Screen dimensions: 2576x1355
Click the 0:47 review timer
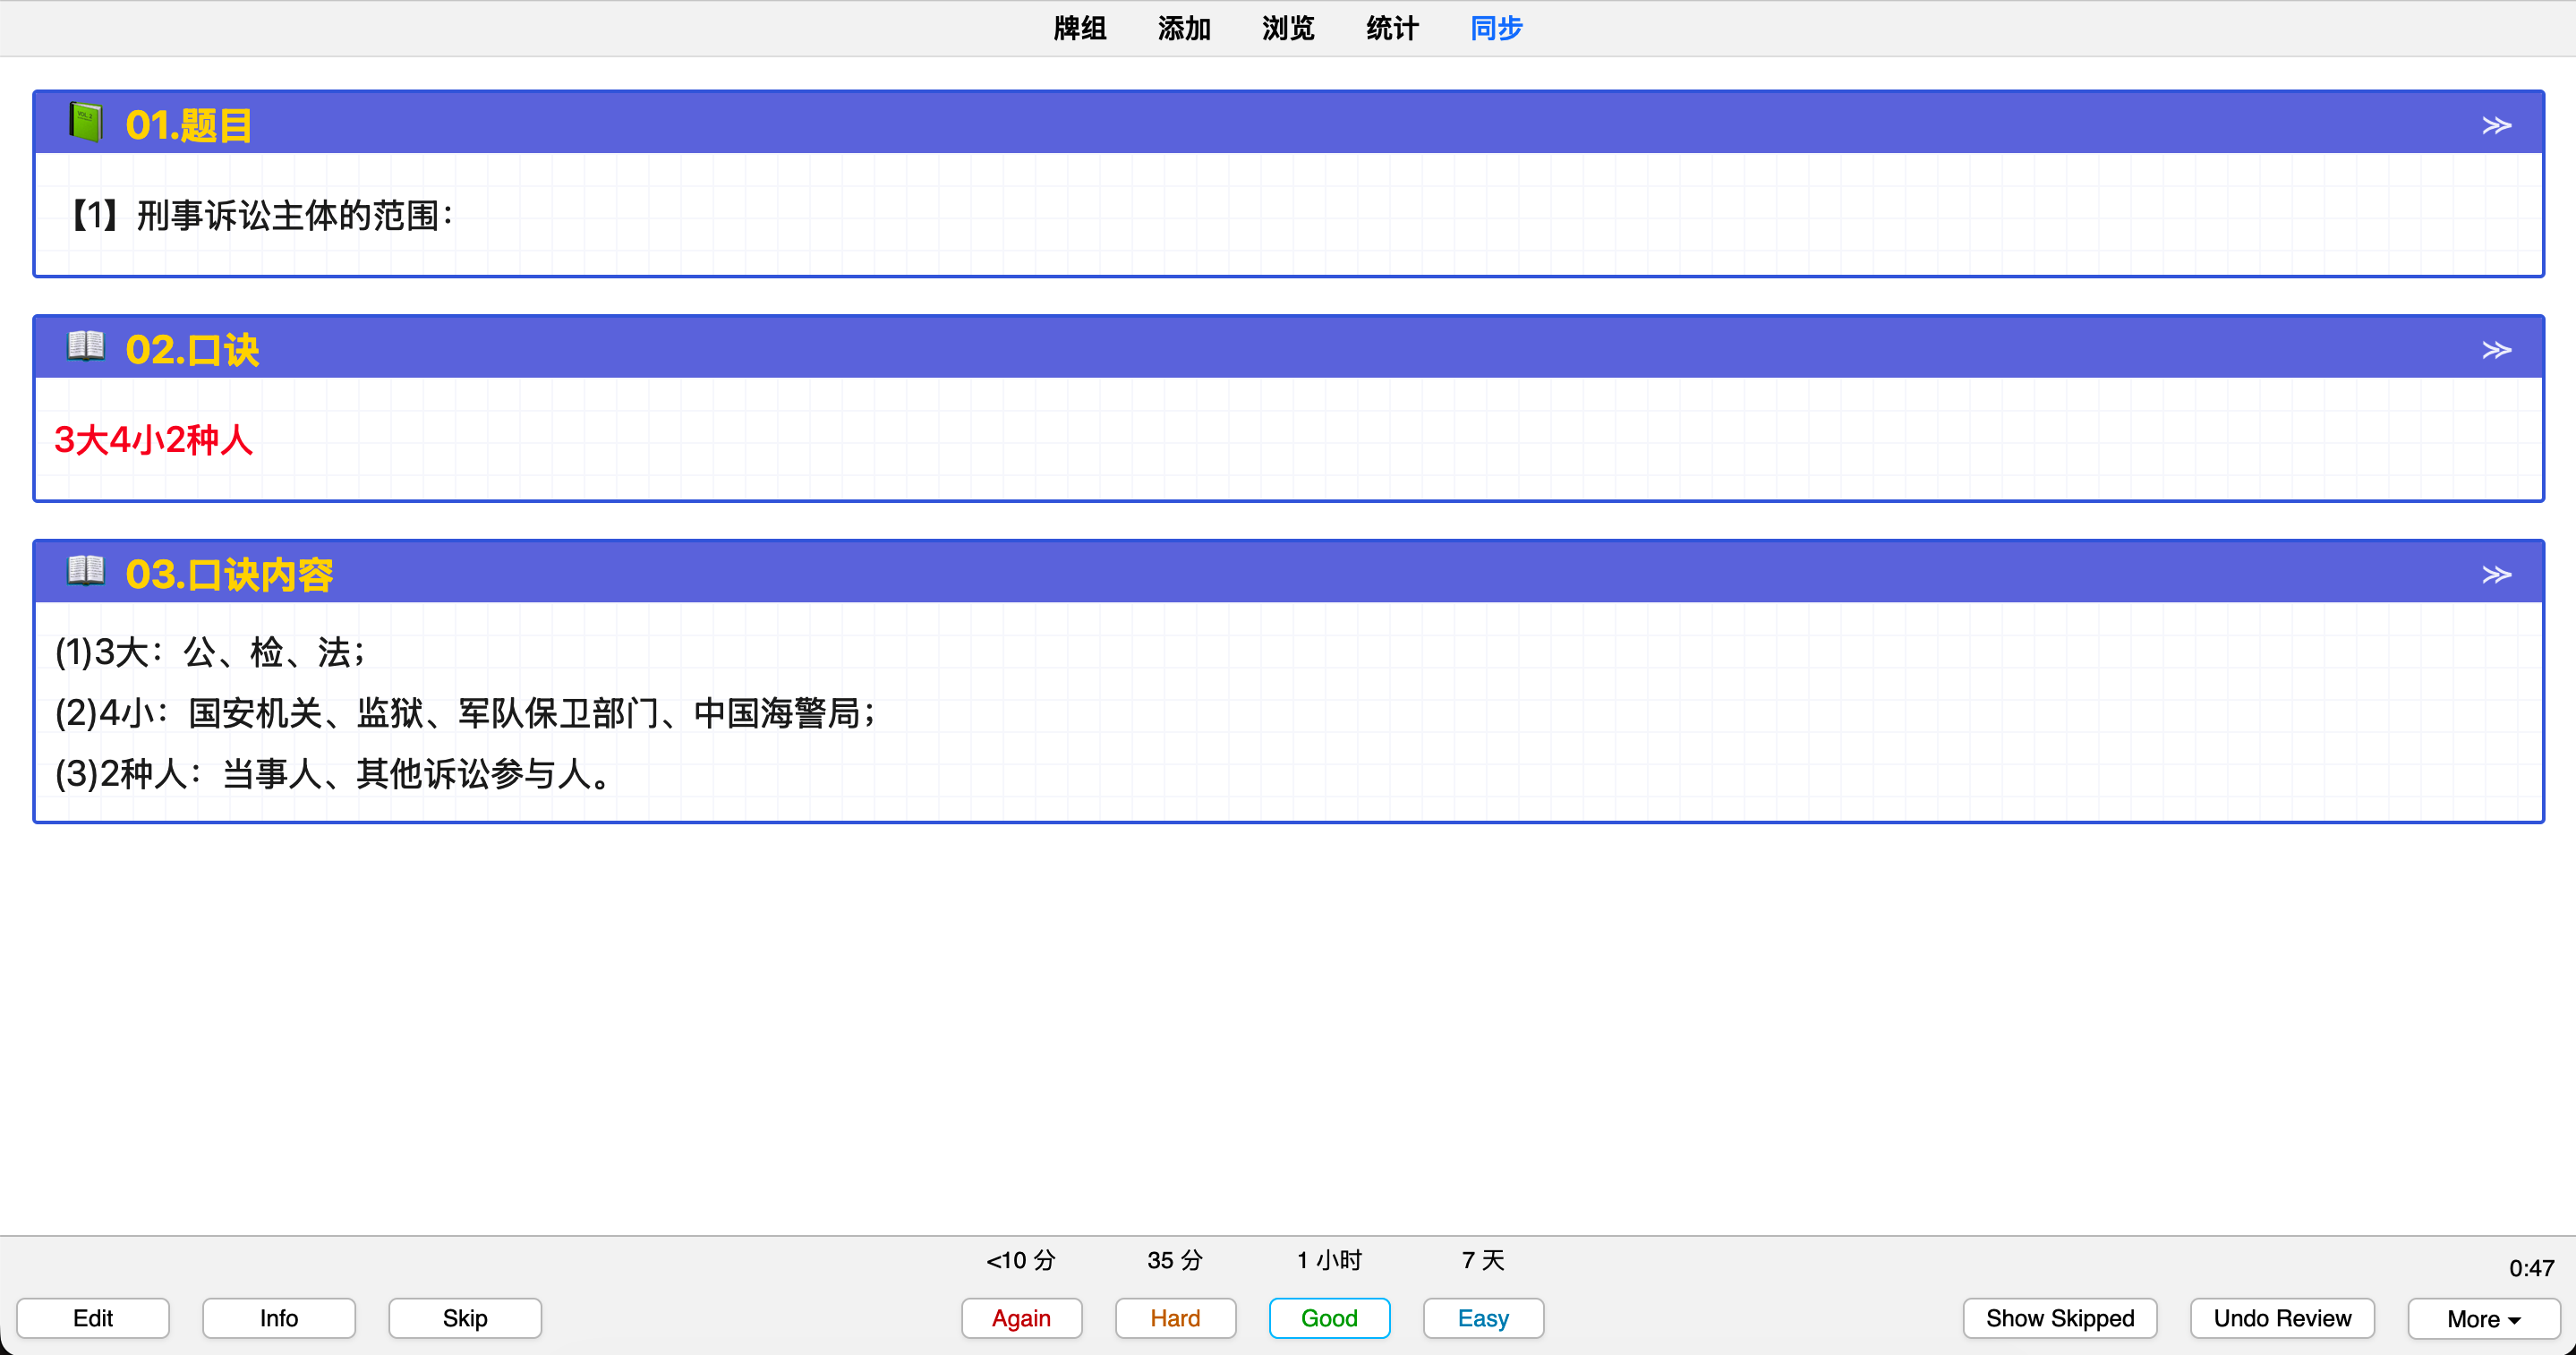(x=2531, y=1268)
